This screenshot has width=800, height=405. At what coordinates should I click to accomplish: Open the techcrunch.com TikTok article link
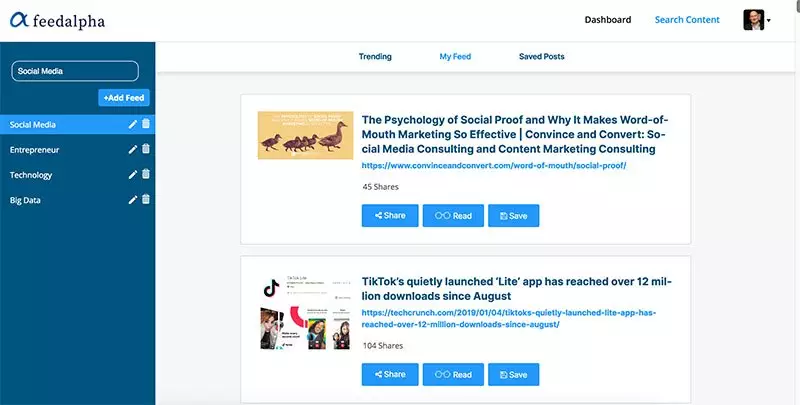tap(509, 318)
